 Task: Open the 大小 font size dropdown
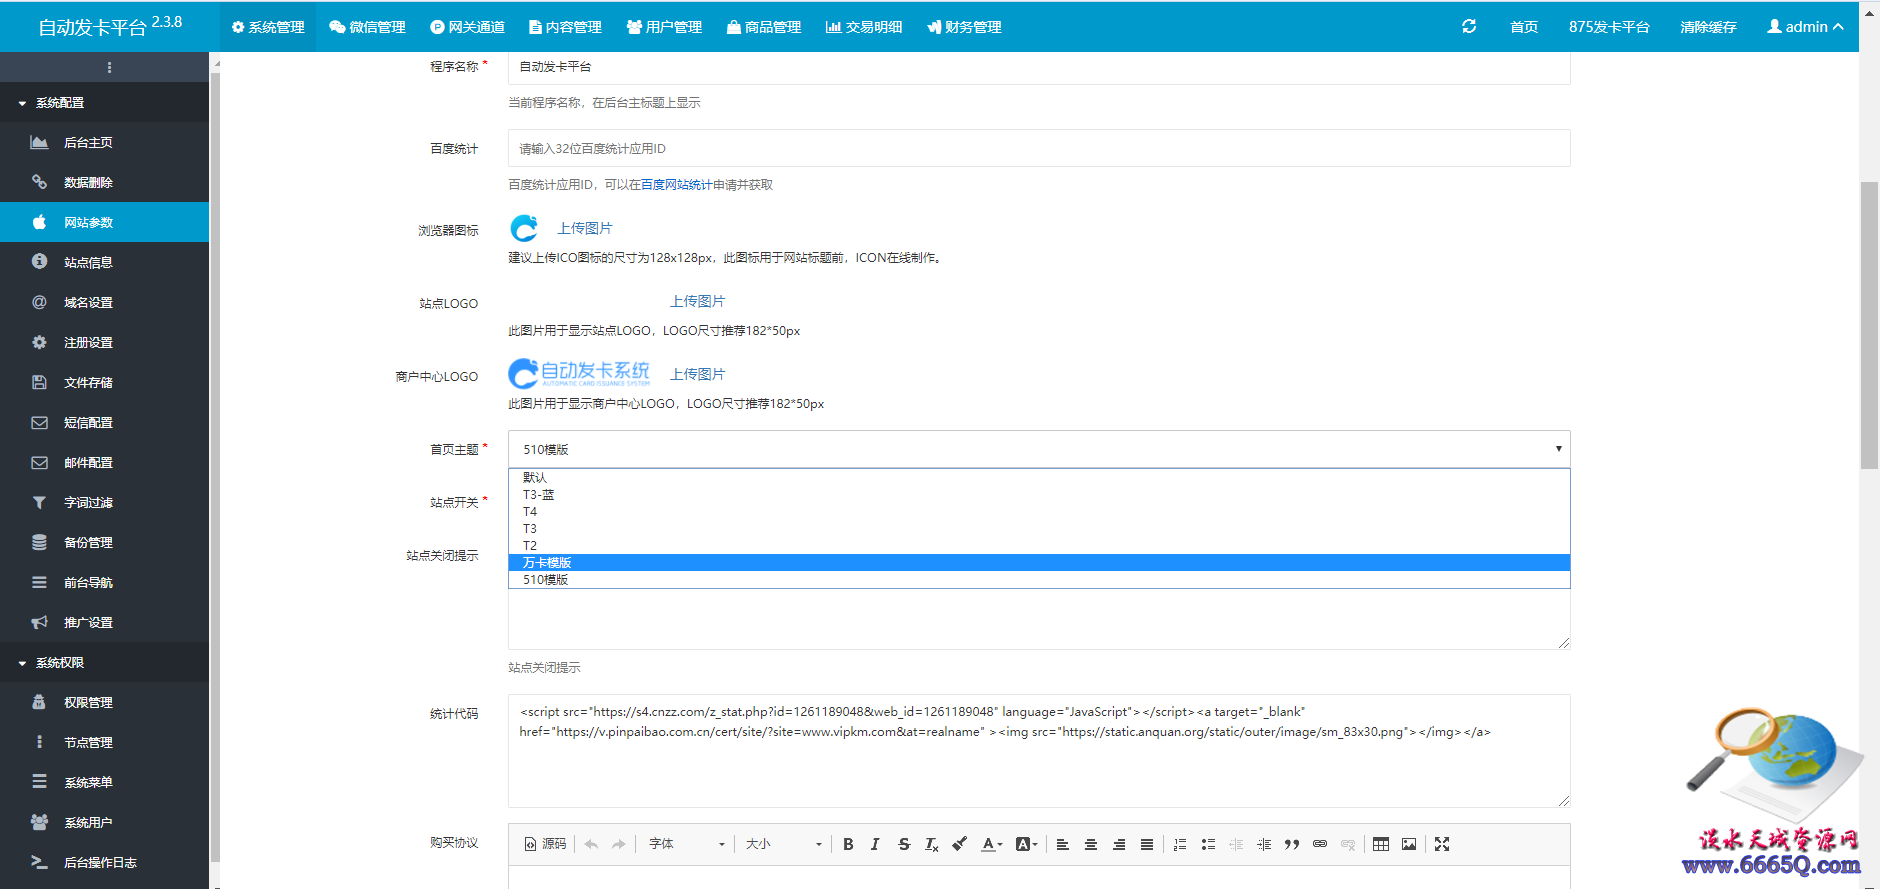783,844
